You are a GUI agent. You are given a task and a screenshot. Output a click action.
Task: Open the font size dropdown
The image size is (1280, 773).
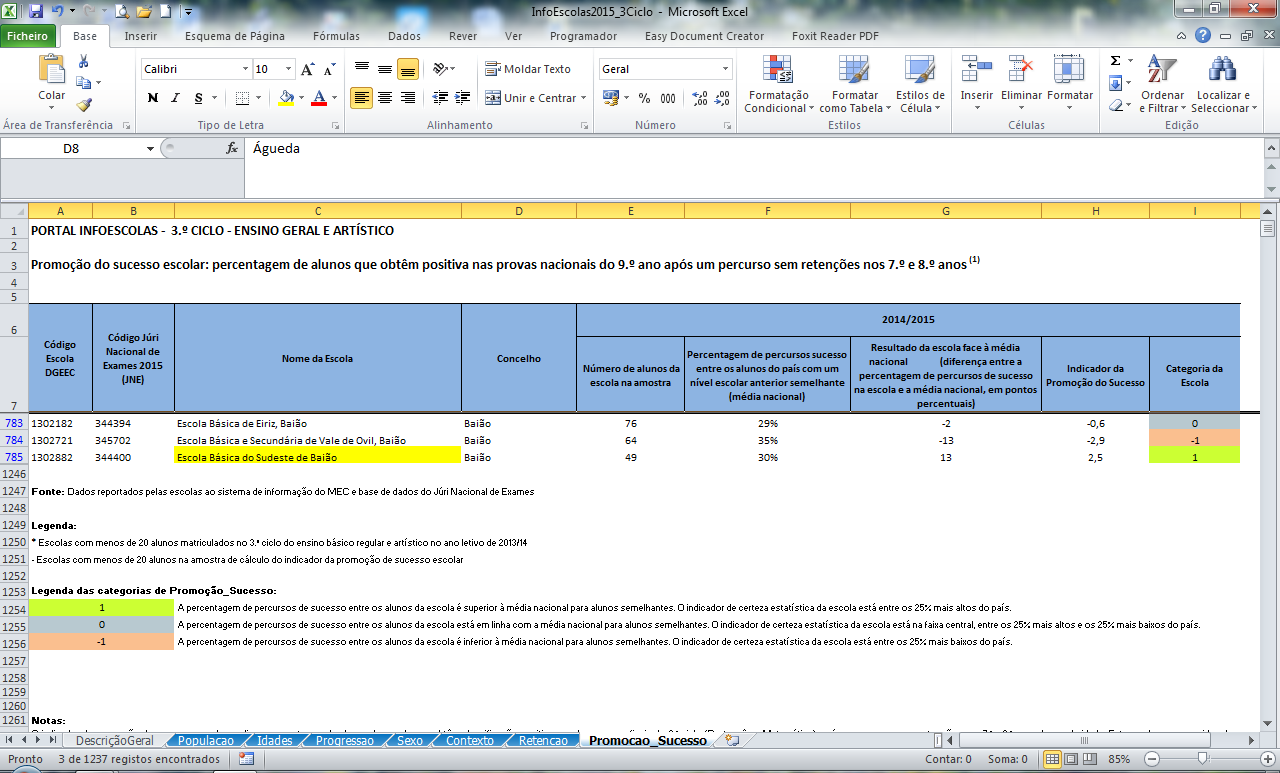pos(289,70)
